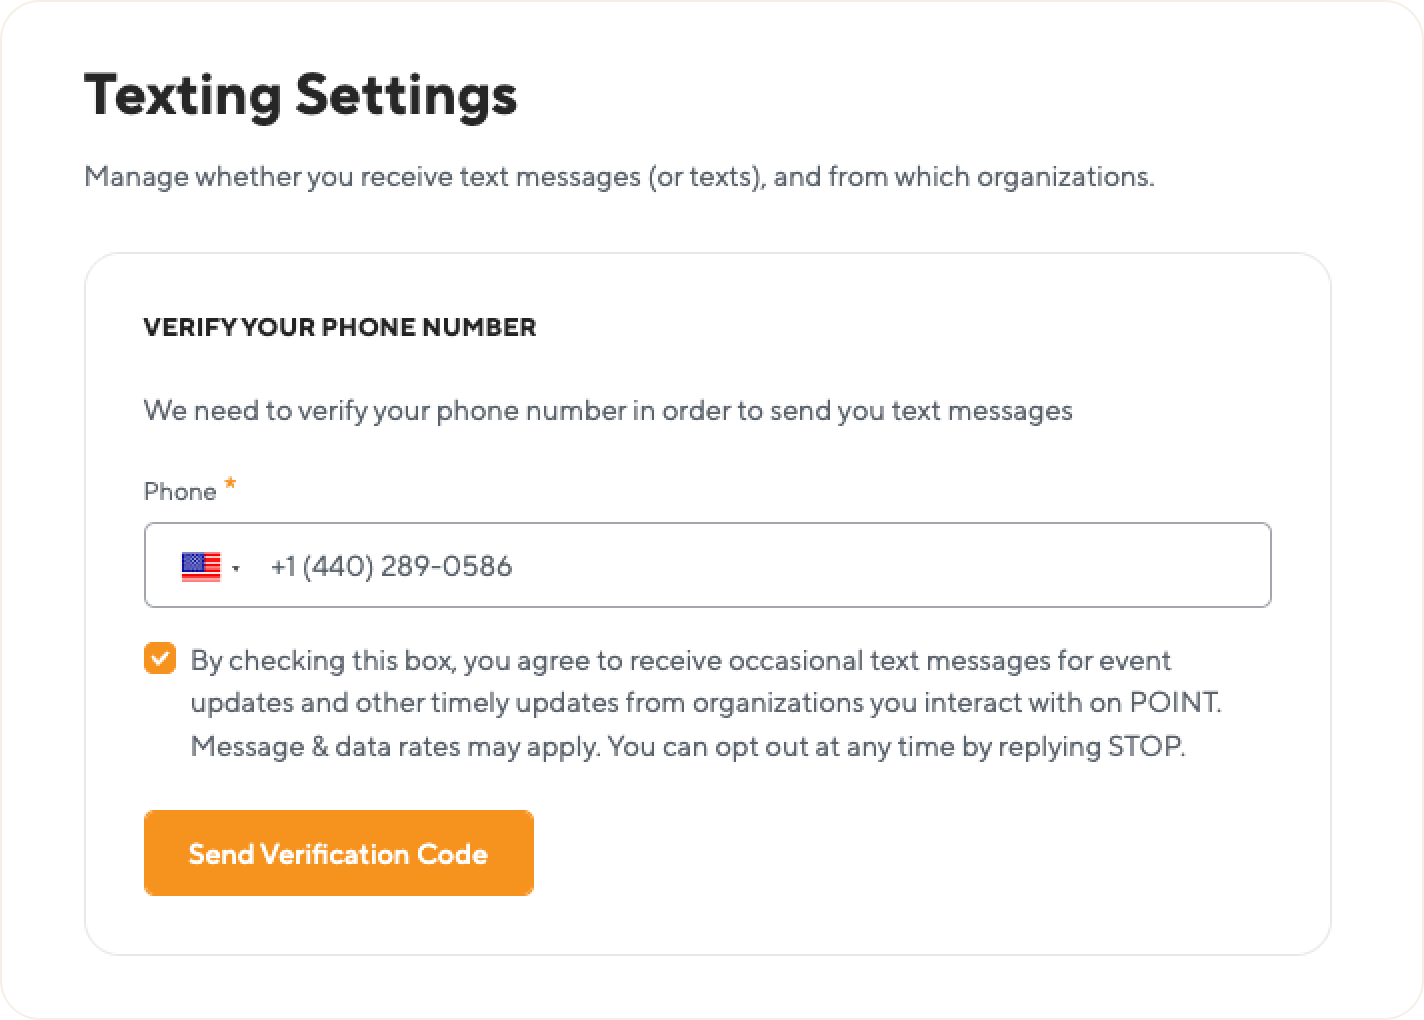Screen dimensions: 1424x1020
Task: Send the verification code
Action: [339, 853]
